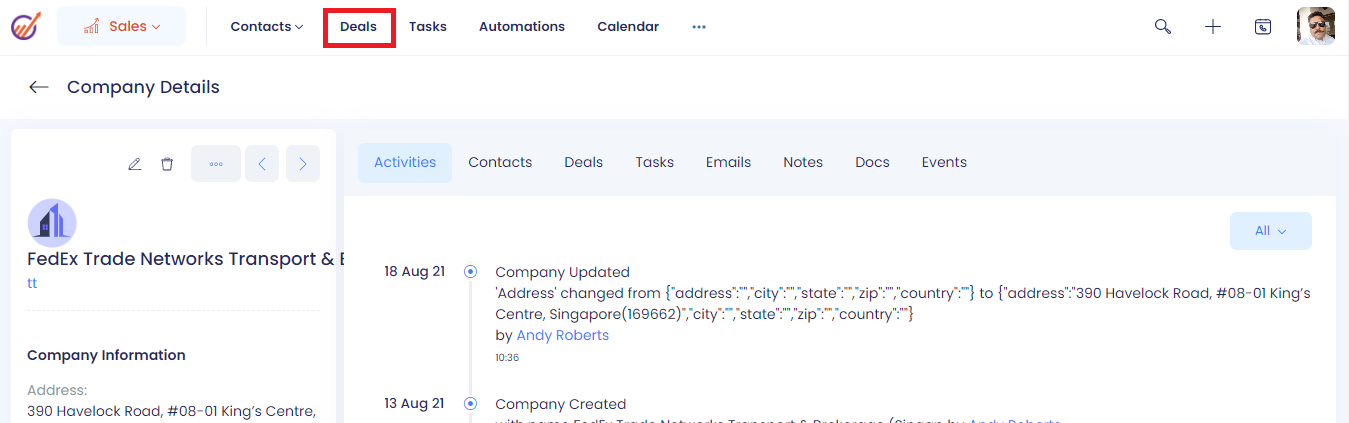Click the 13 Aug 21 timeline marker
Image resolution: width=1349 pixels, height=423 pixels.
470,403
